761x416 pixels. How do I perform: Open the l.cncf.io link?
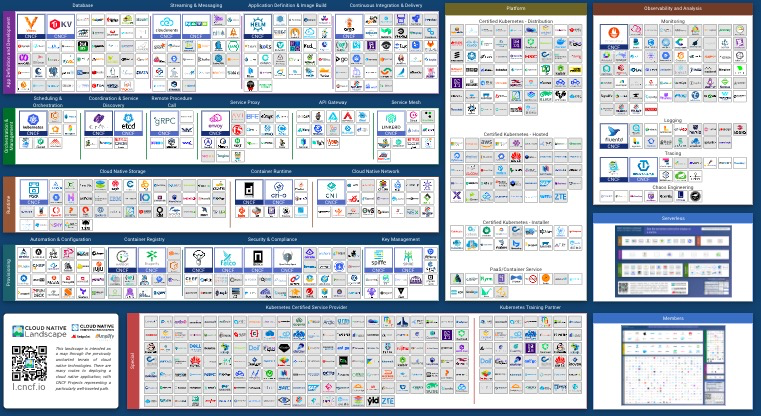pos(29,387)
